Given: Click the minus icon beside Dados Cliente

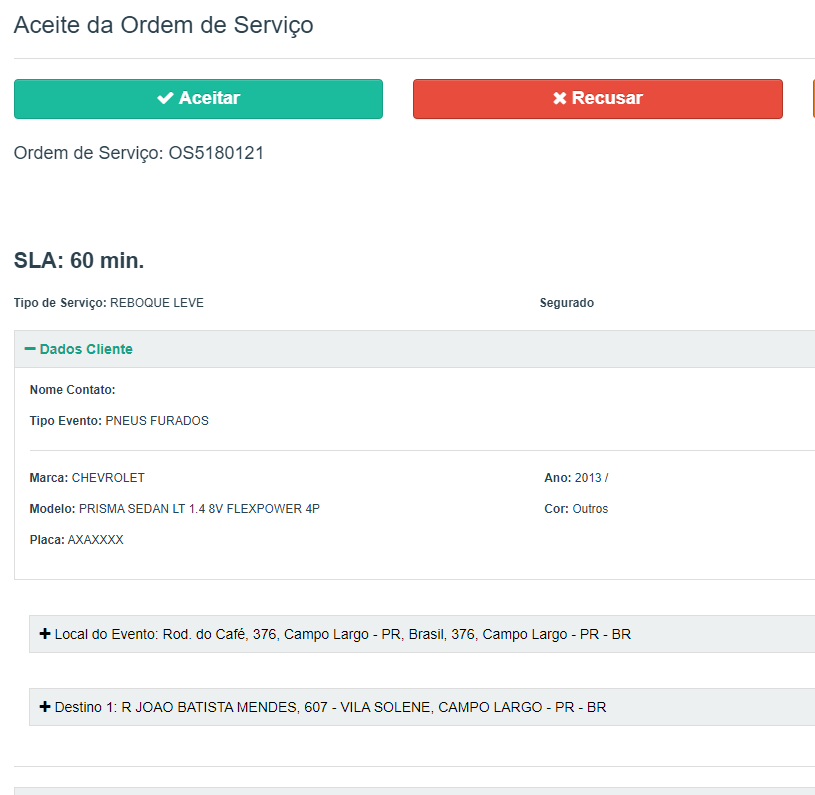Looking at the screenshot, I should [x=30, y=349].
